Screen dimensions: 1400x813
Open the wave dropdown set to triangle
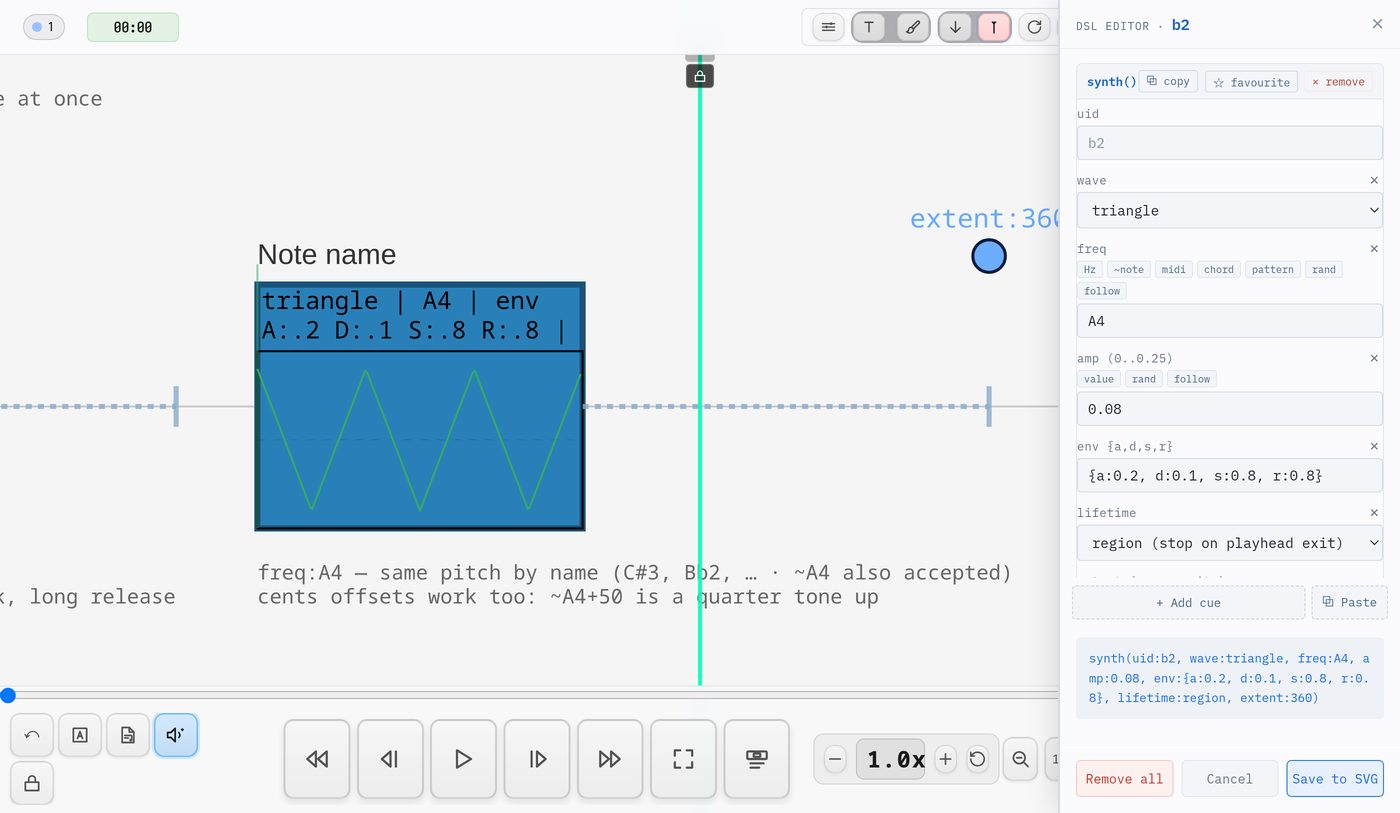1229,210
